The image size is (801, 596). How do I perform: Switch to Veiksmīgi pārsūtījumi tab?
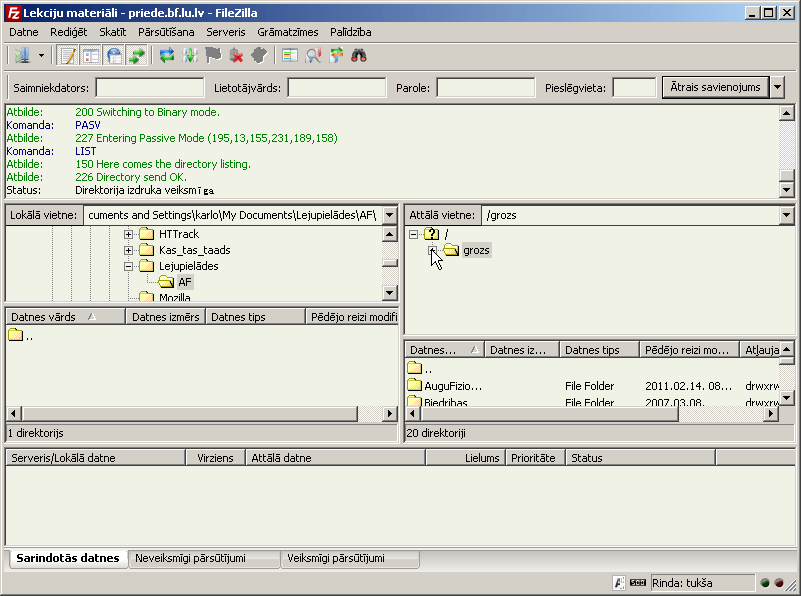coord(349,558)
